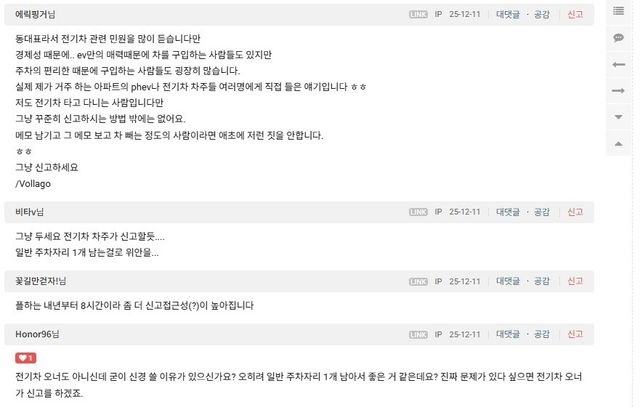View IP info on 에릭핑거's comment
This screenshot has height=408, width=640.
coord(438,15)
